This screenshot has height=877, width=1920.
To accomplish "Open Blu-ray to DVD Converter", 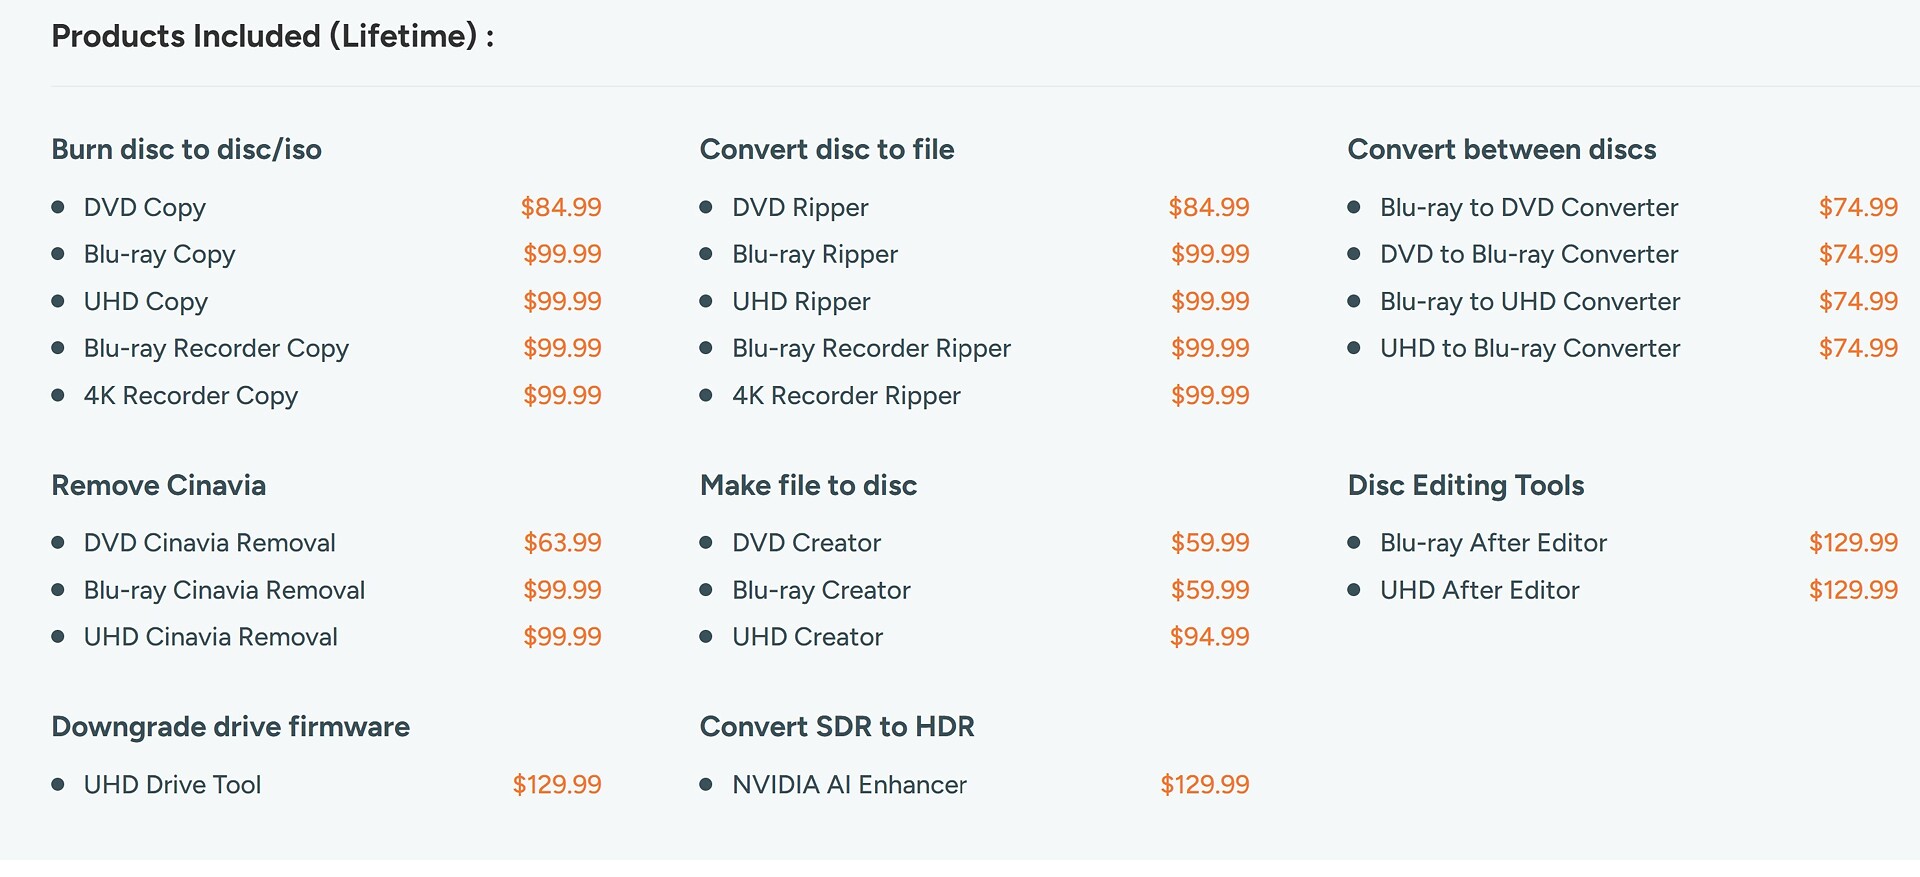I will 1529,207.
